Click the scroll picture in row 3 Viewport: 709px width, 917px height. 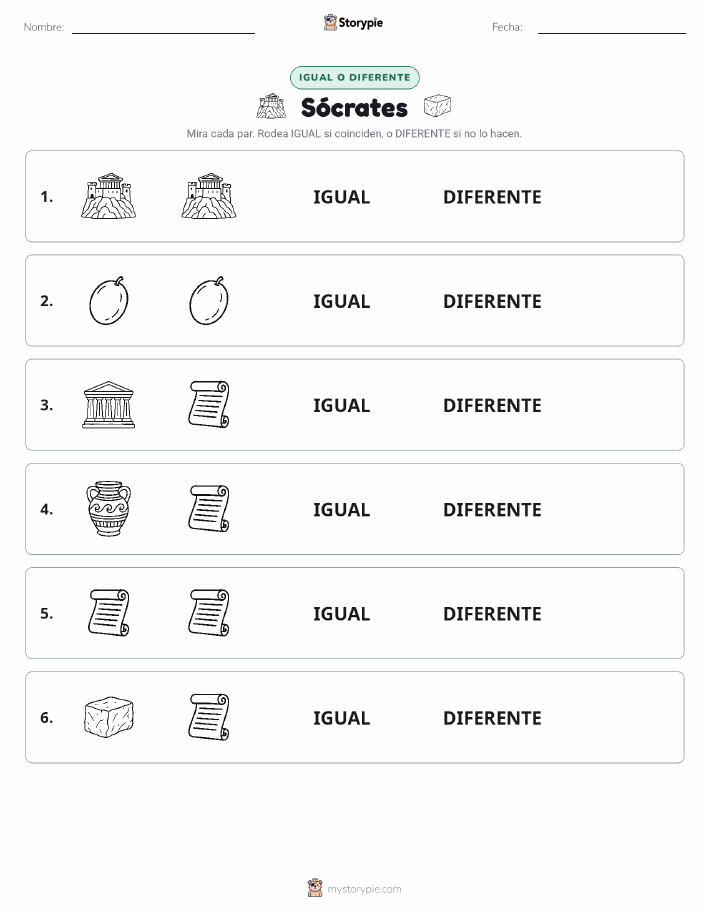209,404
